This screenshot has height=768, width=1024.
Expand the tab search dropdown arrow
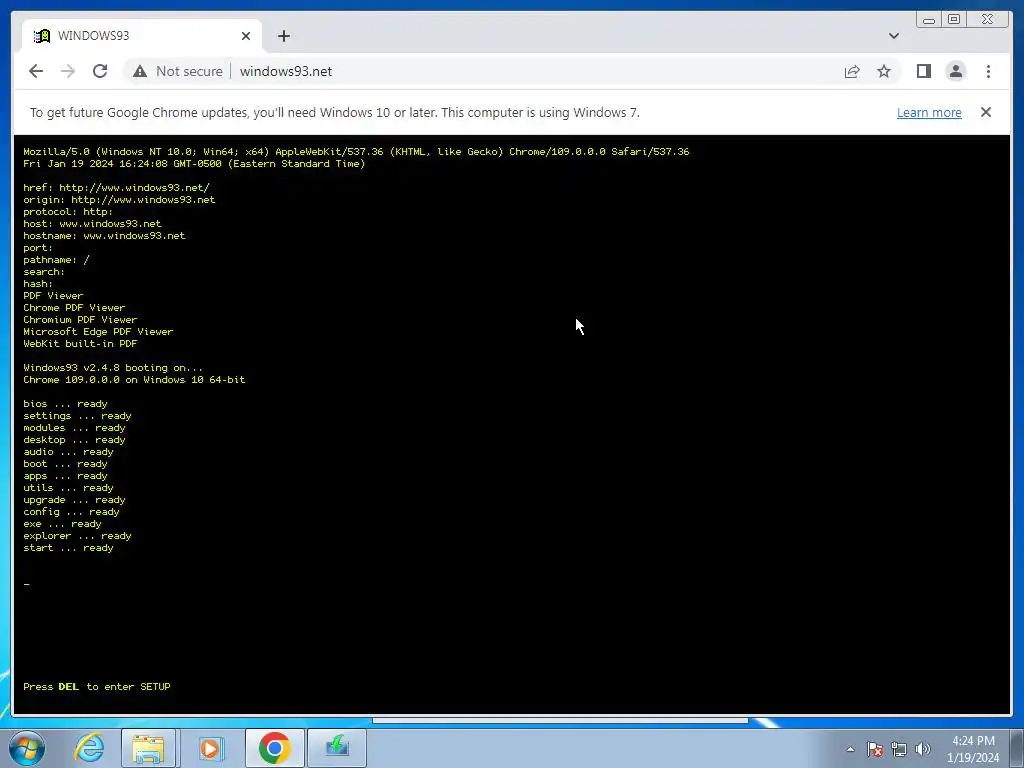(x=893, y=36)
